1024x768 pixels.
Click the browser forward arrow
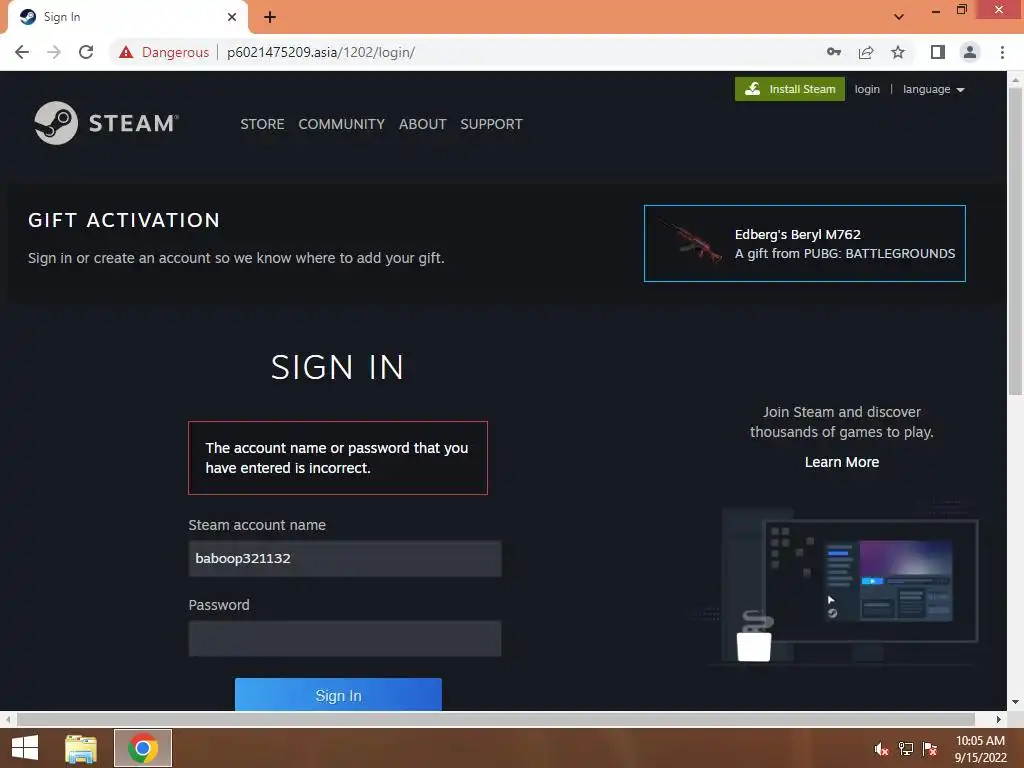54,52
